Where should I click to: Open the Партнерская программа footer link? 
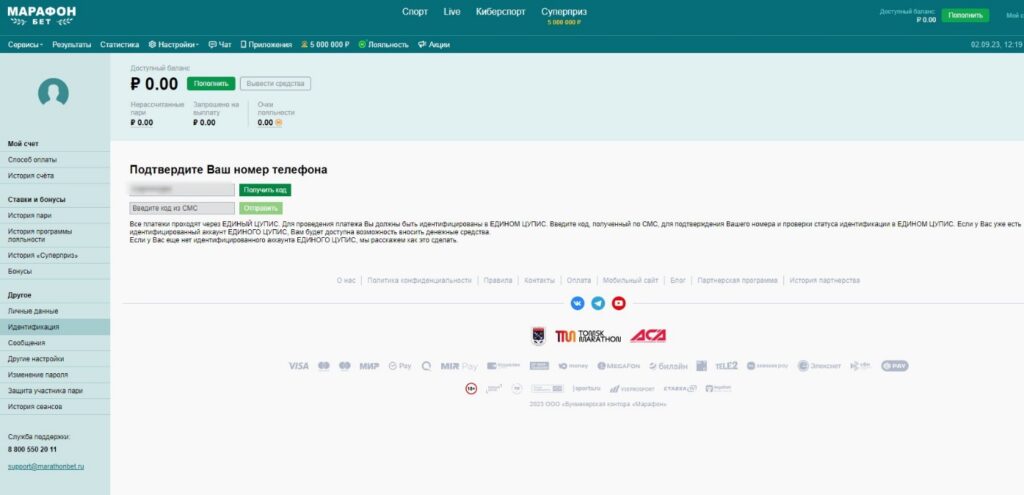[737, 280]
